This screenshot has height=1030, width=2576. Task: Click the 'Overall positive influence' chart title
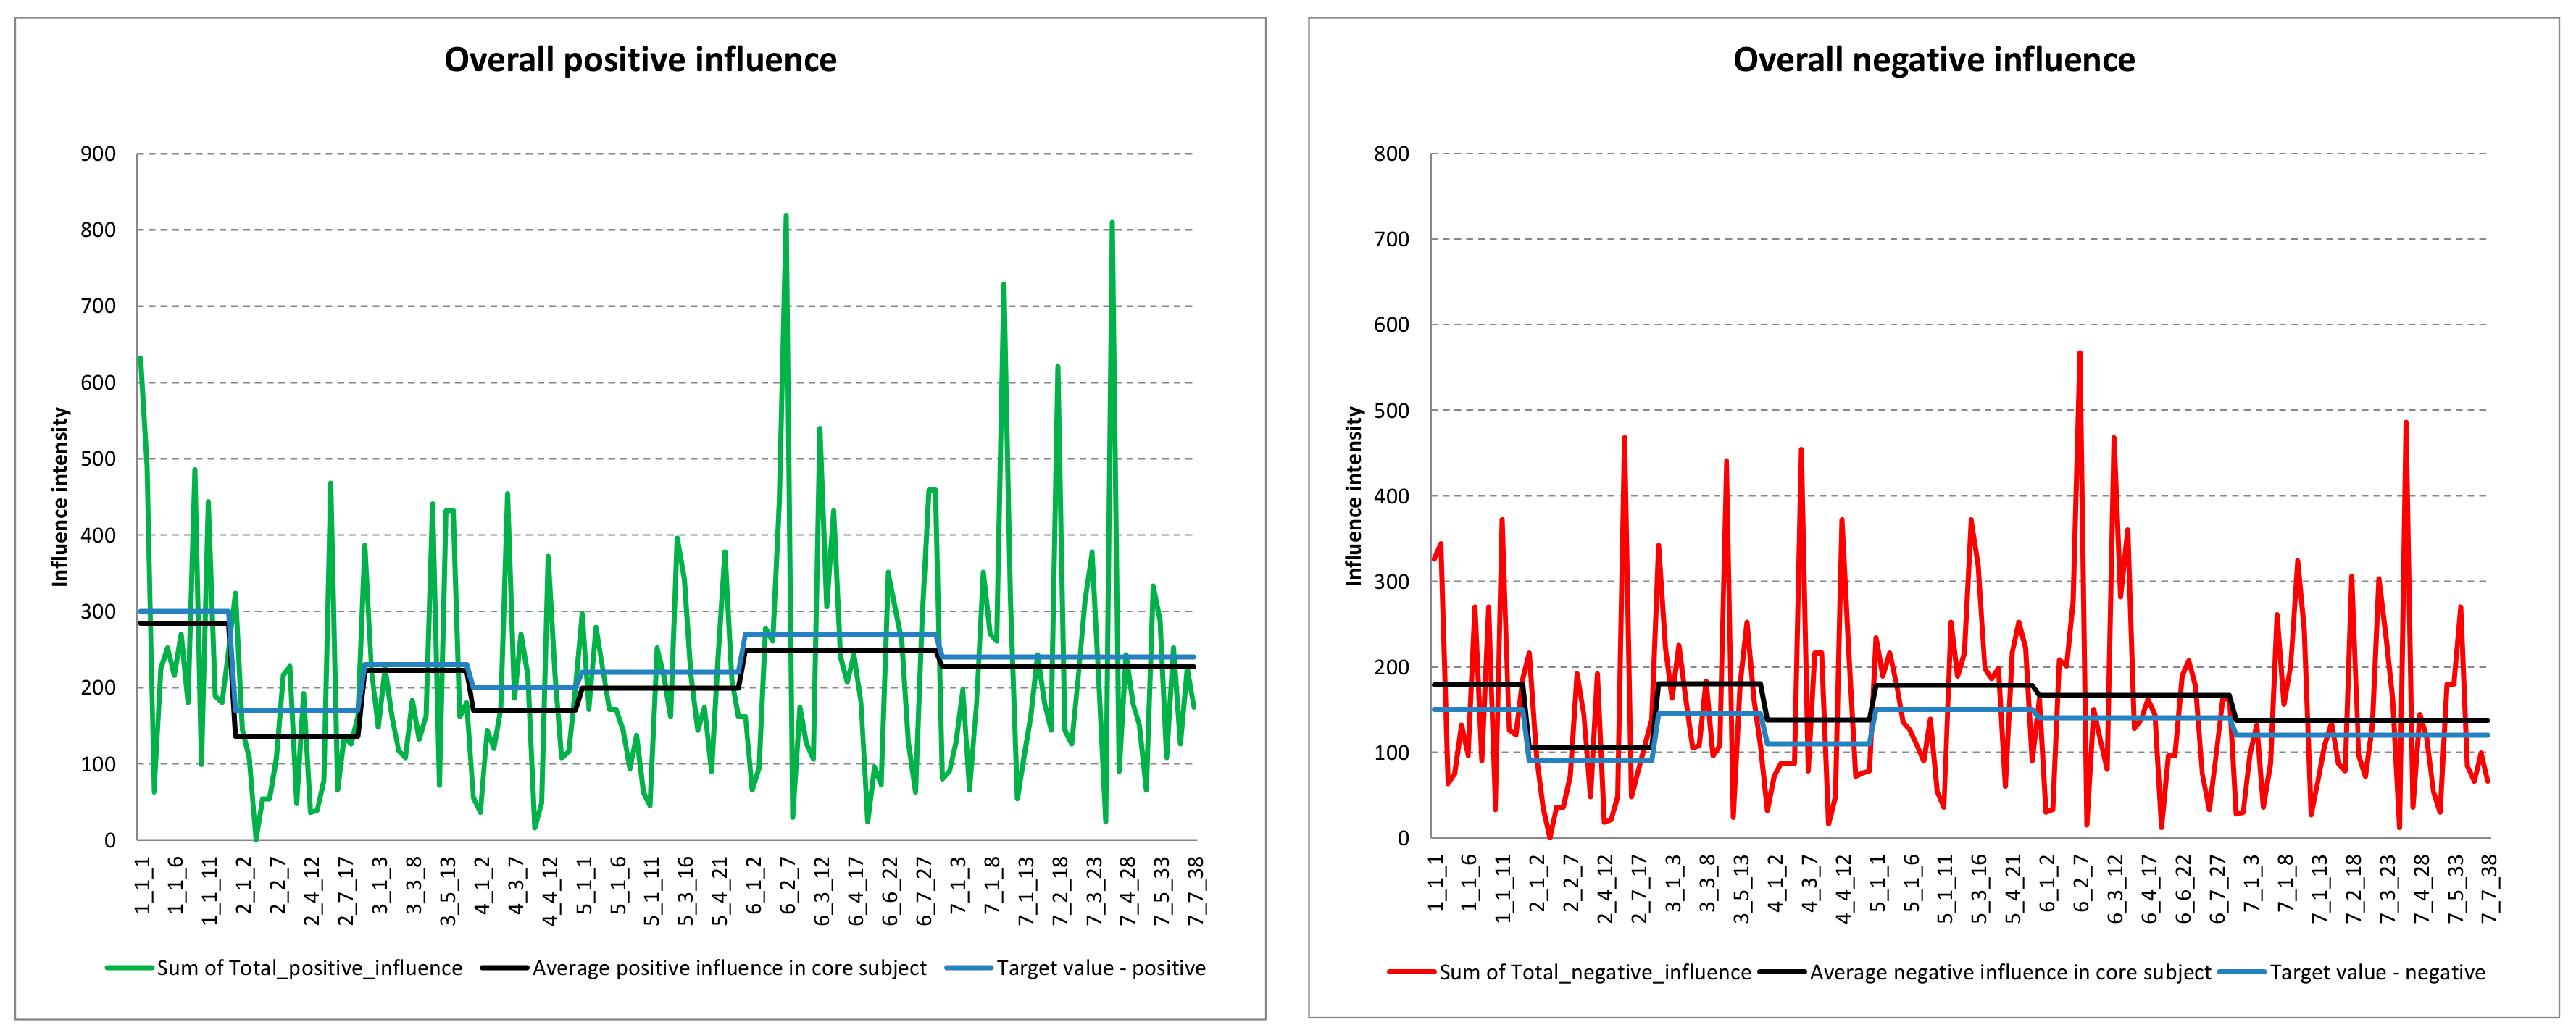[640, 60]
